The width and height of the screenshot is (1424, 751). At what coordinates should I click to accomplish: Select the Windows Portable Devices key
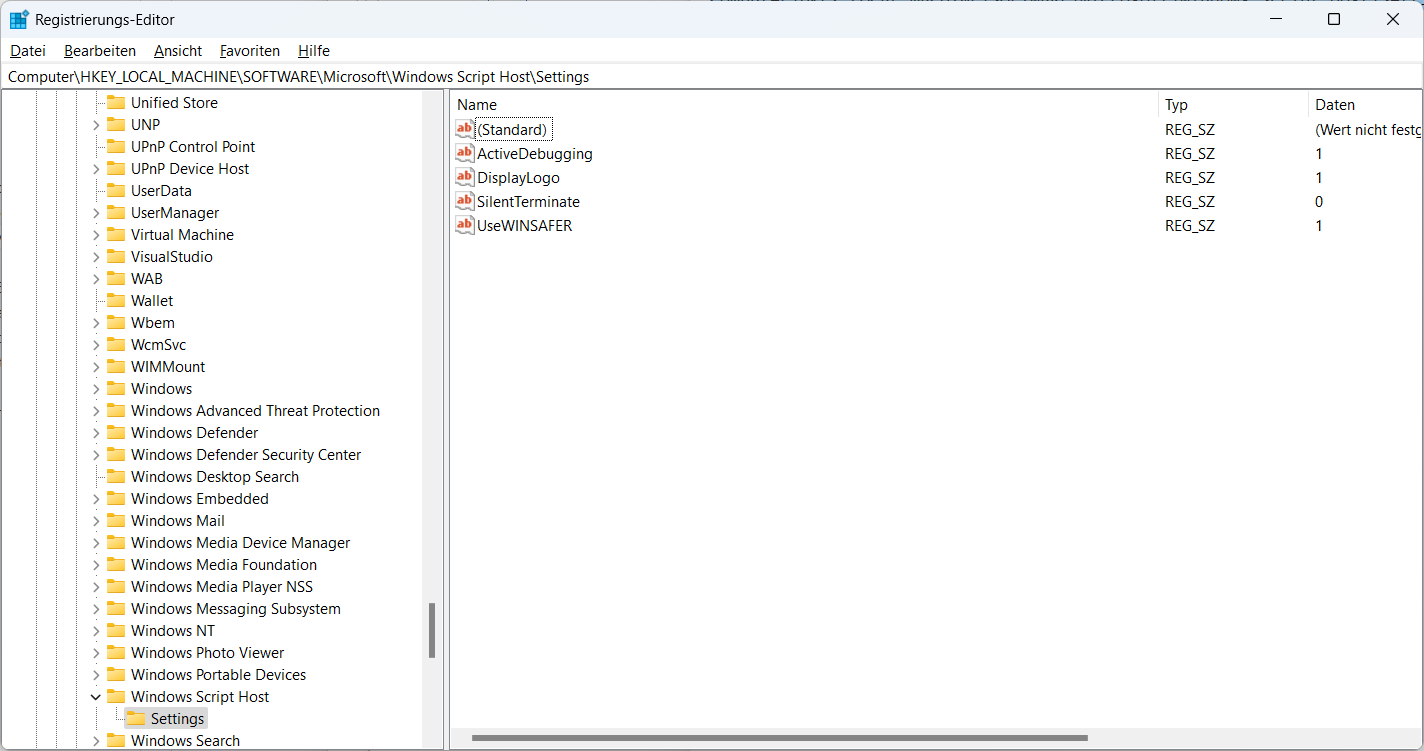pos(219,675)
